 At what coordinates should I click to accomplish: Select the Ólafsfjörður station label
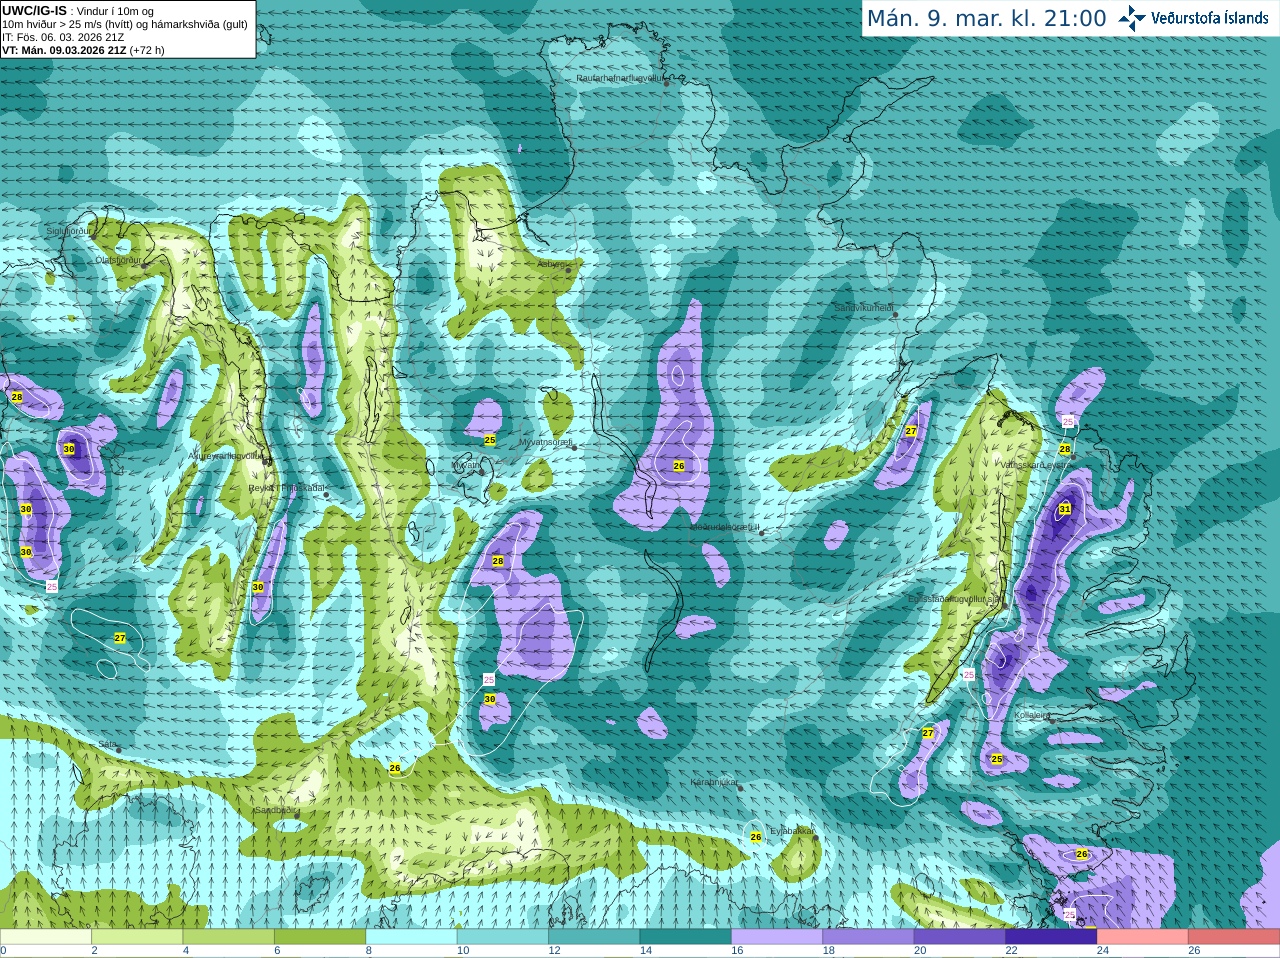tap(118, 259)
